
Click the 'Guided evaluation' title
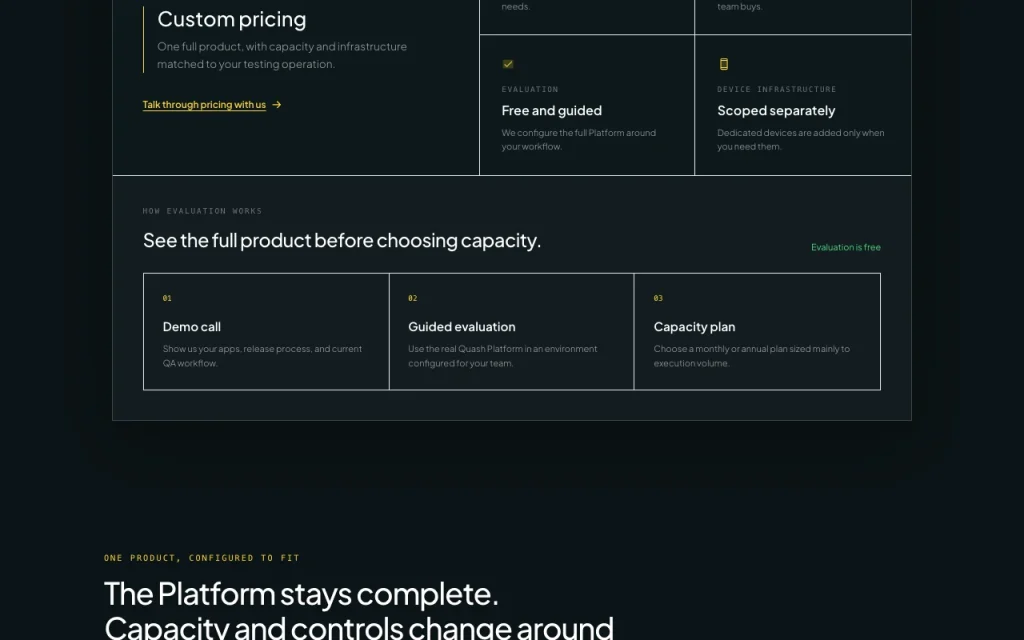462,327
